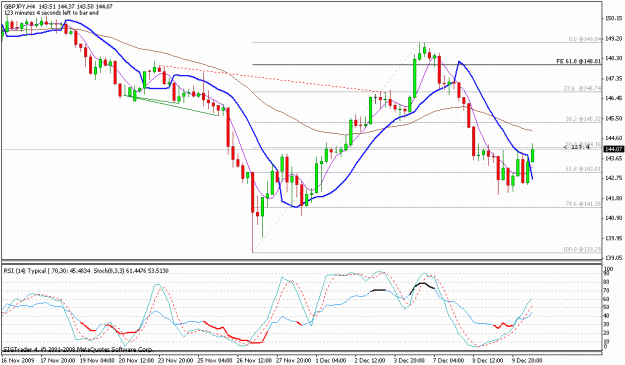
Task: Click the 9 Dec 20:00 time label
Action: point(526,361)
